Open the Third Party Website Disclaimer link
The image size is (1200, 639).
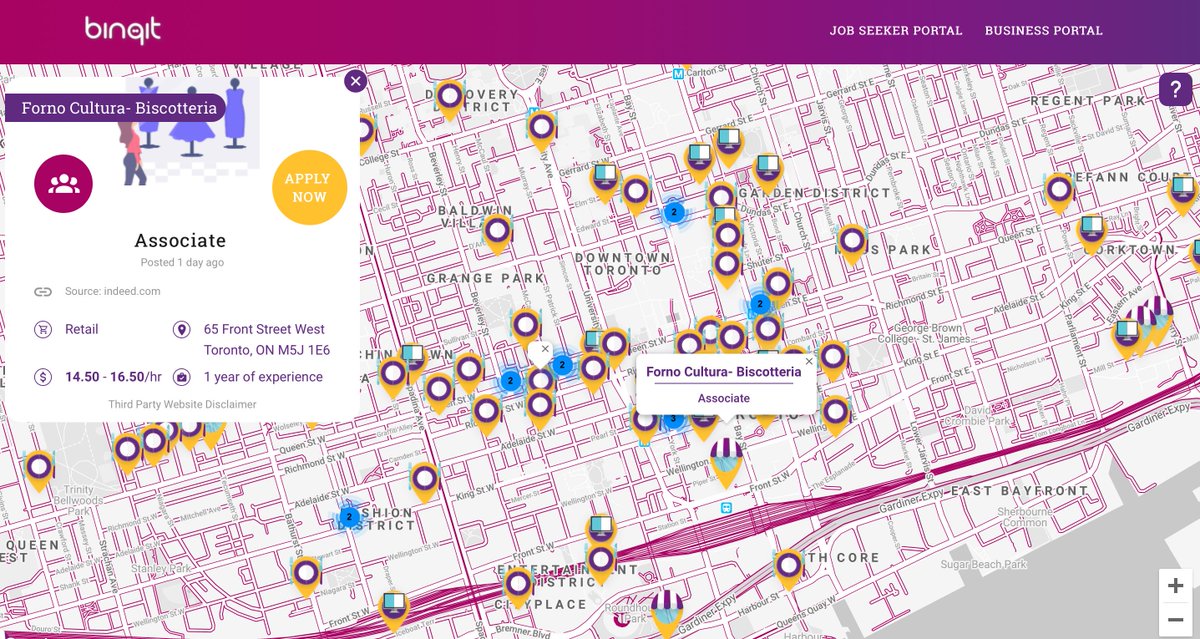(182, 404)
